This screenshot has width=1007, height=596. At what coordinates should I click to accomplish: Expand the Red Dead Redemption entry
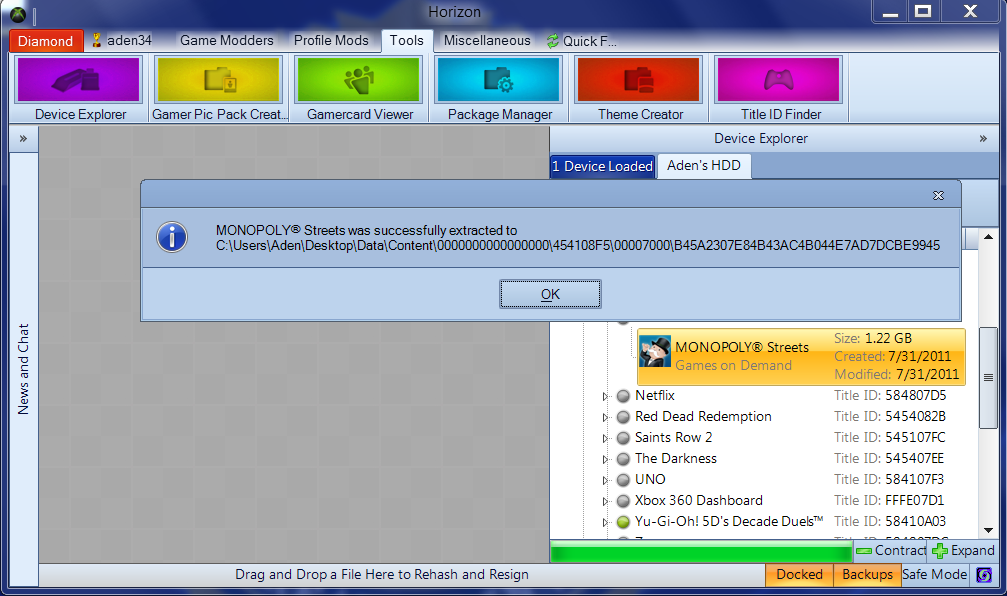[x=605, y=418]
